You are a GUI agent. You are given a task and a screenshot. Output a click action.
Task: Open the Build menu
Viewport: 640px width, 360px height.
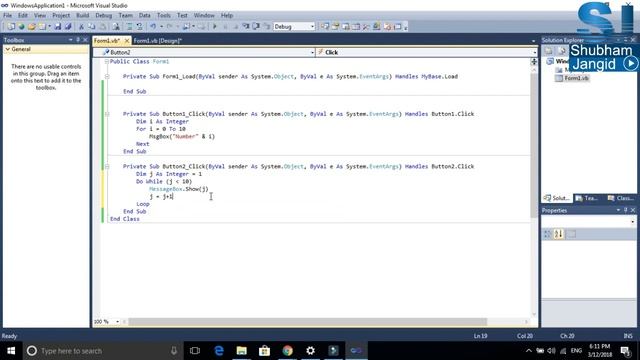point(82,16)
